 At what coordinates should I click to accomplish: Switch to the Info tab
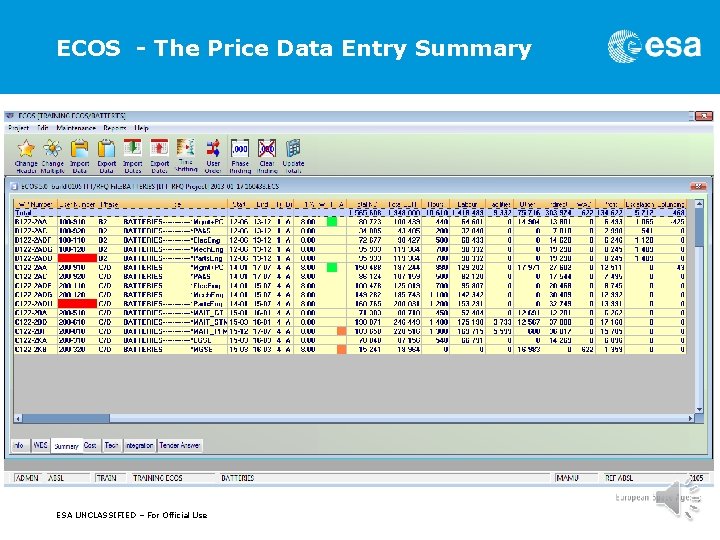click(19, 445)
